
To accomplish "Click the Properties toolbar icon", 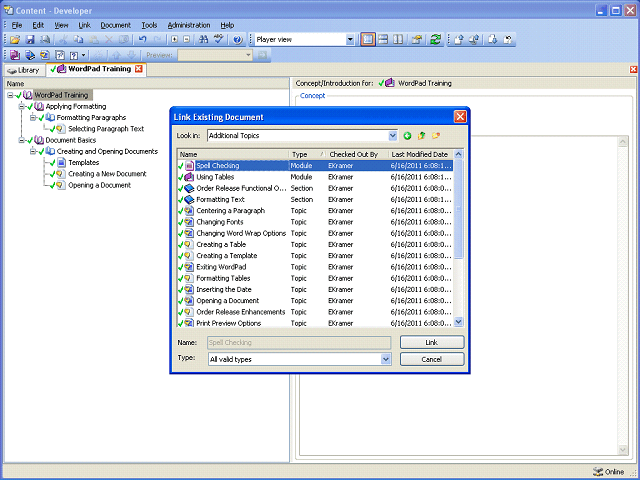I will tap(417, 40).
